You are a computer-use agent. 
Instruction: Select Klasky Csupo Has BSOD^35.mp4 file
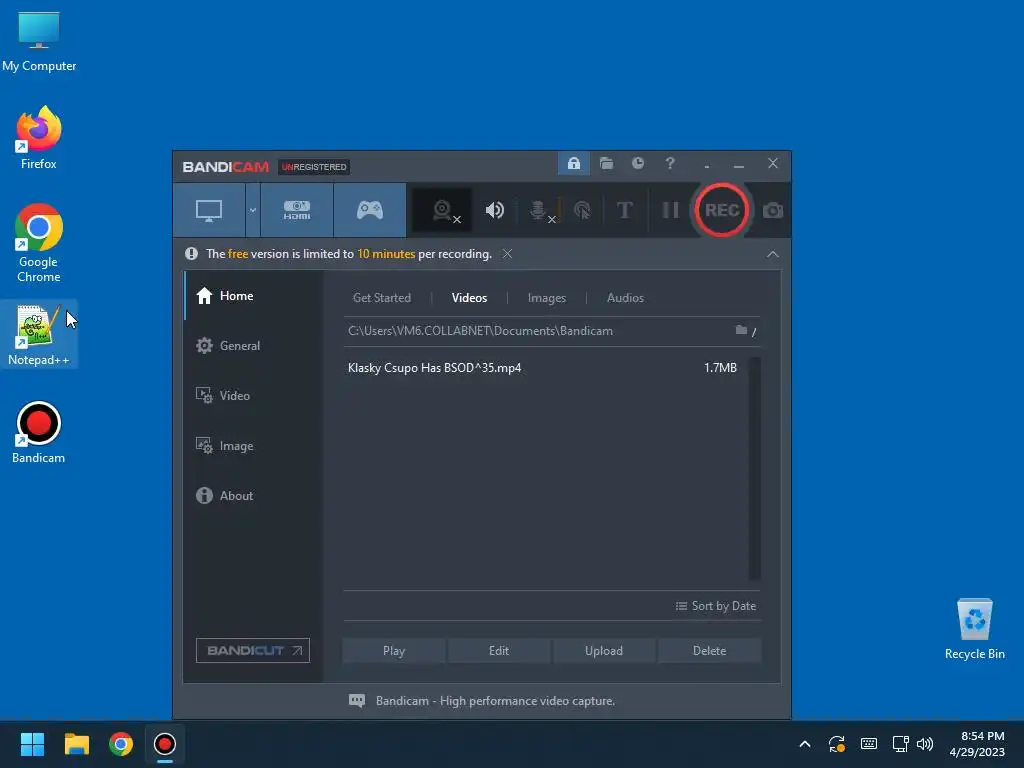434,368
